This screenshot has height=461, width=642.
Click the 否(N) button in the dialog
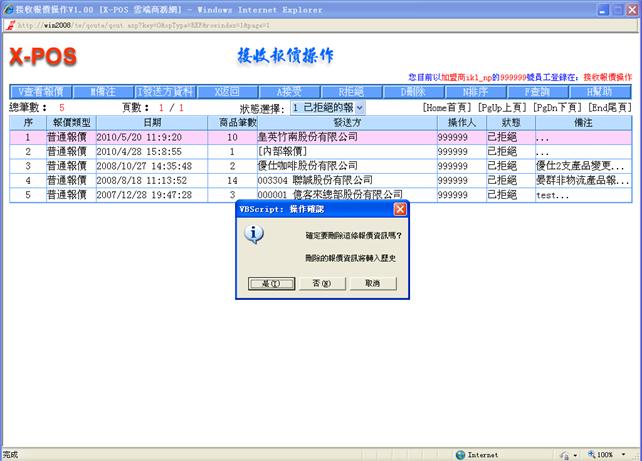[x=319, y=283]
